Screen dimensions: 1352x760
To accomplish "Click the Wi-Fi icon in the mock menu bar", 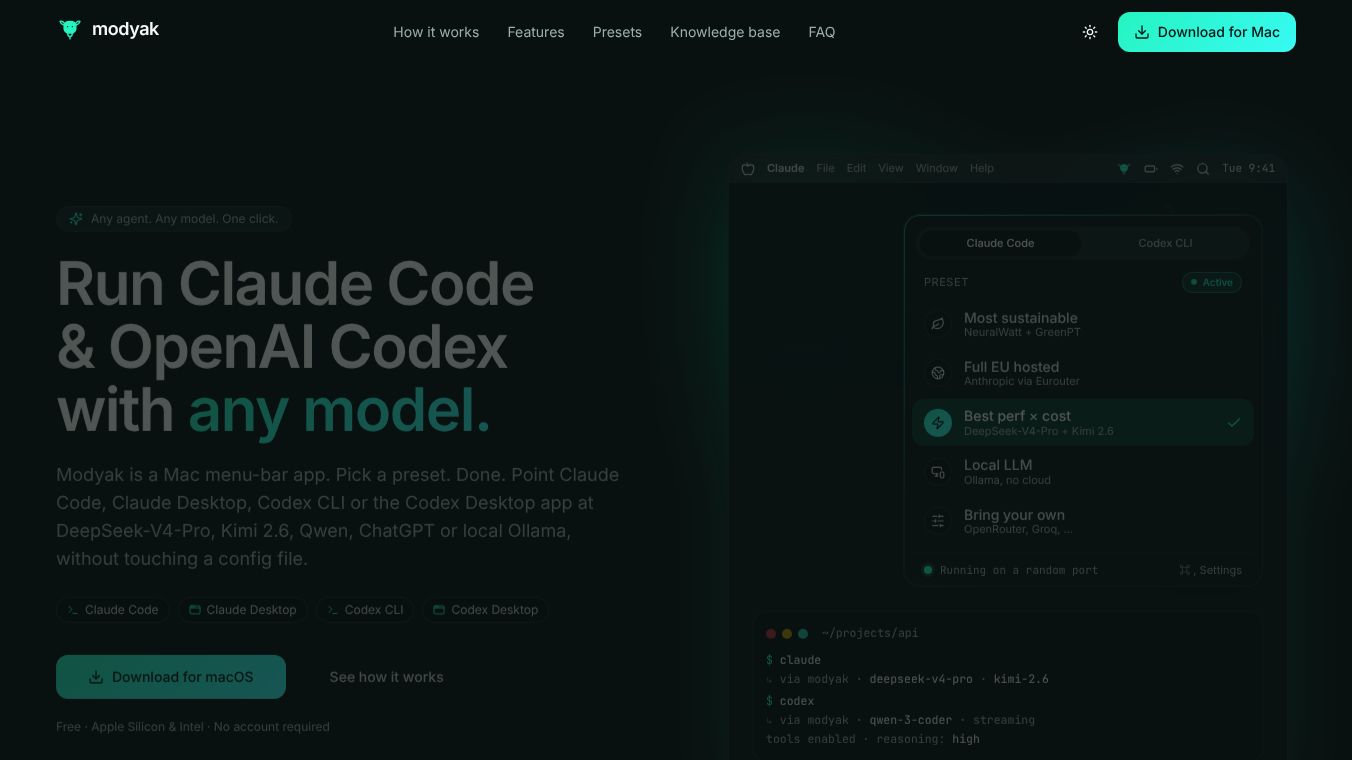I will pyautogui.click(x=1177, y=169).
